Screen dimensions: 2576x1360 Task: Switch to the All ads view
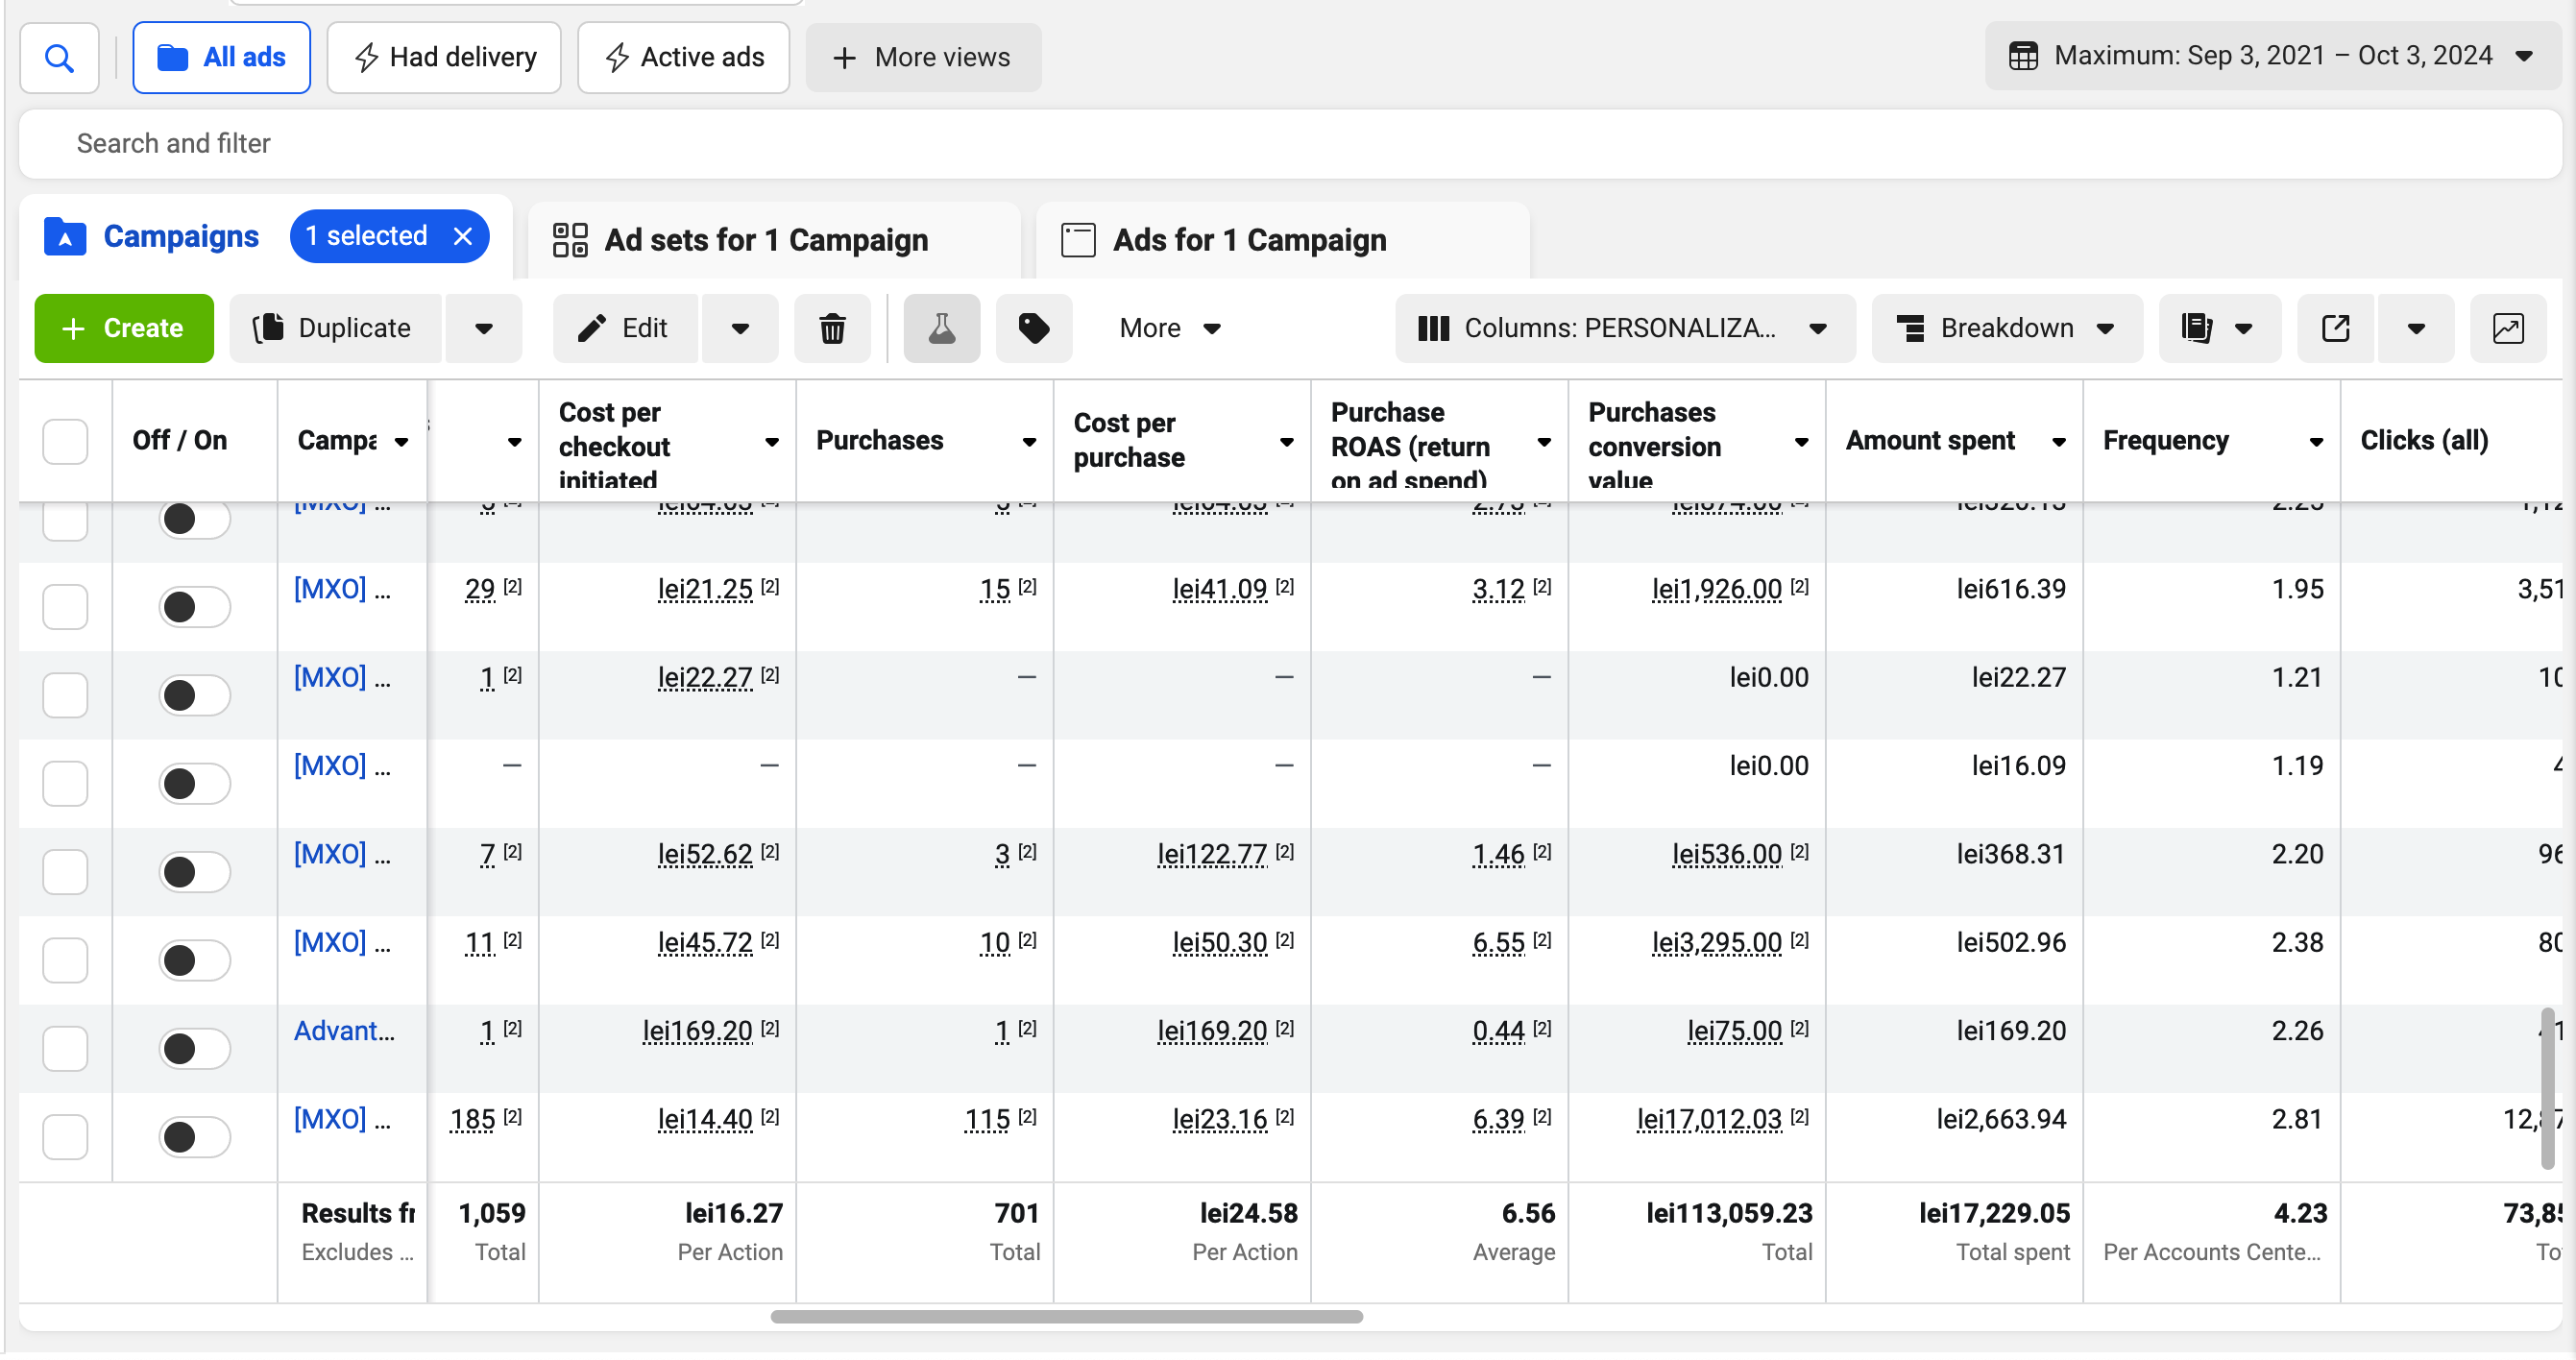click(x=221, y=58)
